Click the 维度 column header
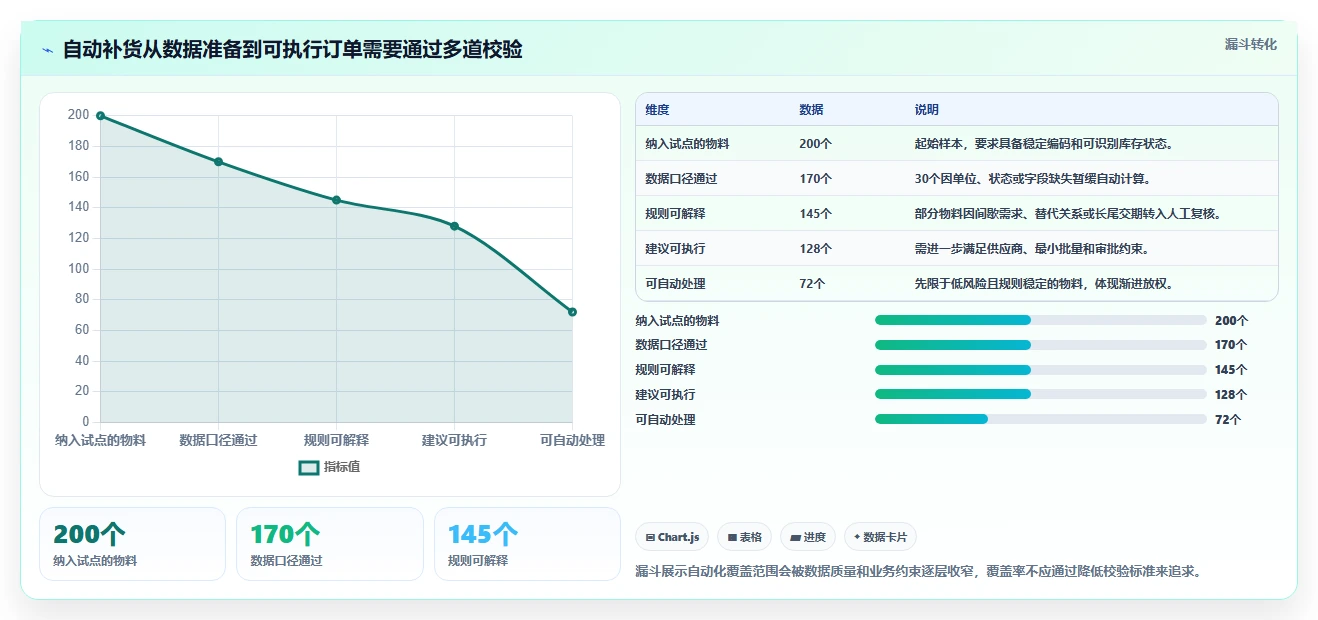This screenshot has height=620, width=1318. pos(657,110)
